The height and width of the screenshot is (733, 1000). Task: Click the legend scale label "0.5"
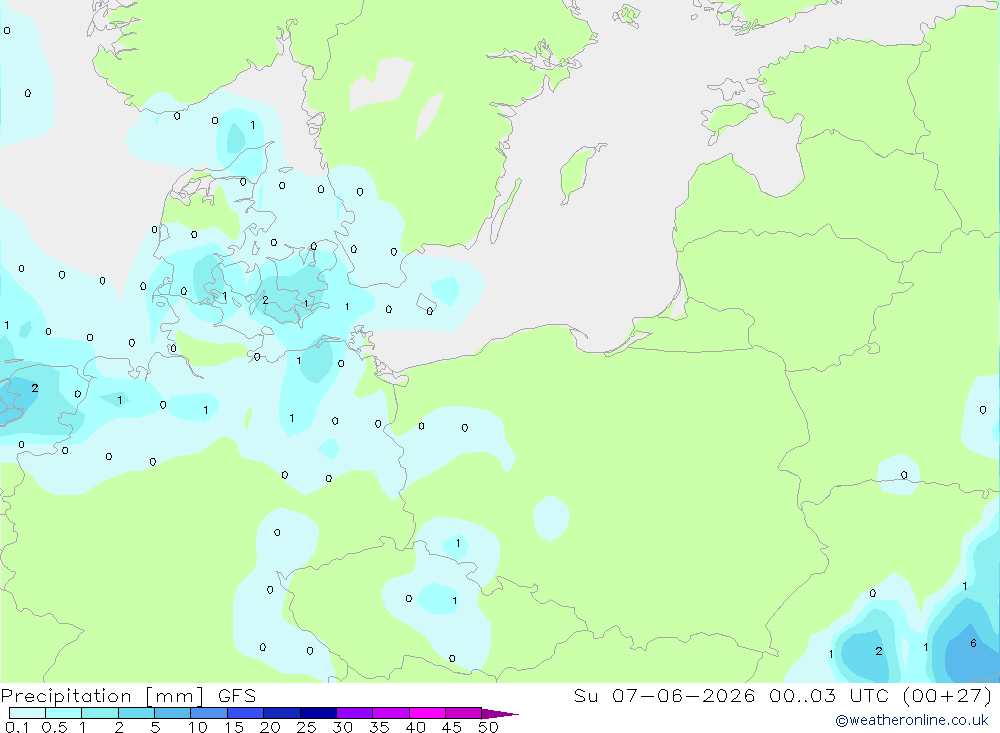[x=54, y=727]
